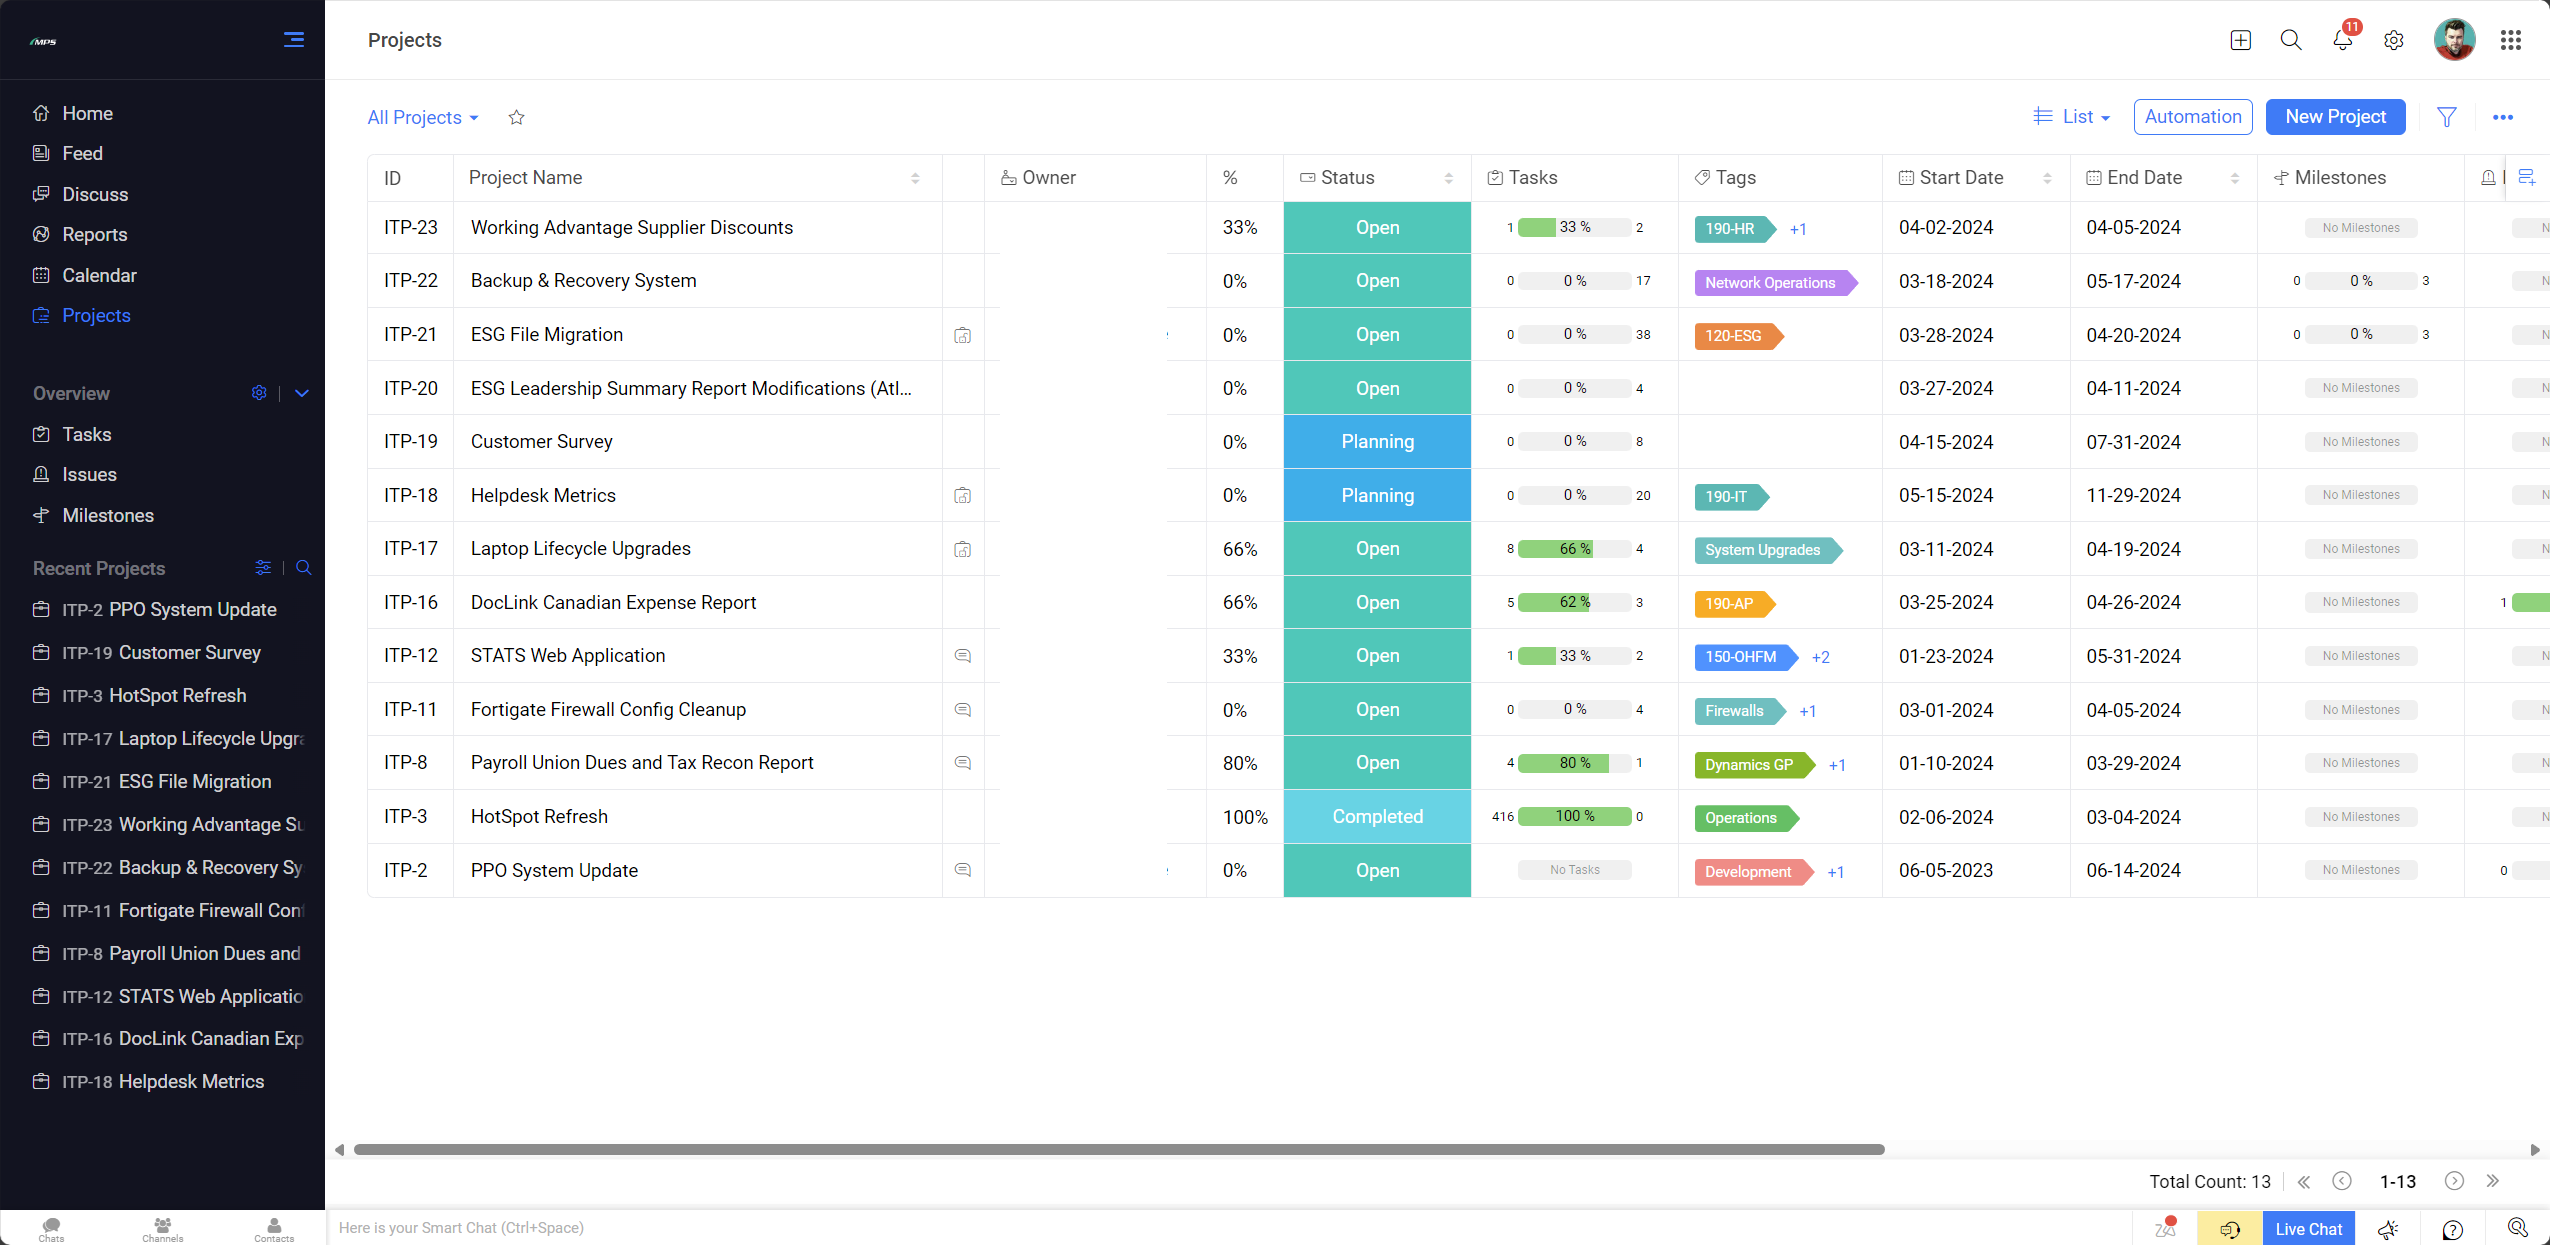The image size is (2550, 1245).
Task: Open the List view type dropdown
Action: pos(2072,117)
